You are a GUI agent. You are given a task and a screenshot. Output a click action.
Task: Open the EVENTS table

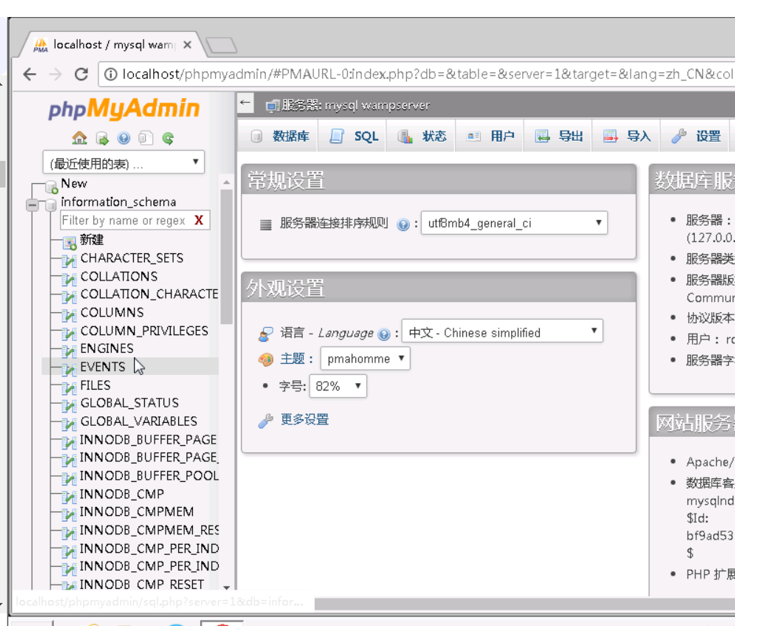click(x=102, y=367)
